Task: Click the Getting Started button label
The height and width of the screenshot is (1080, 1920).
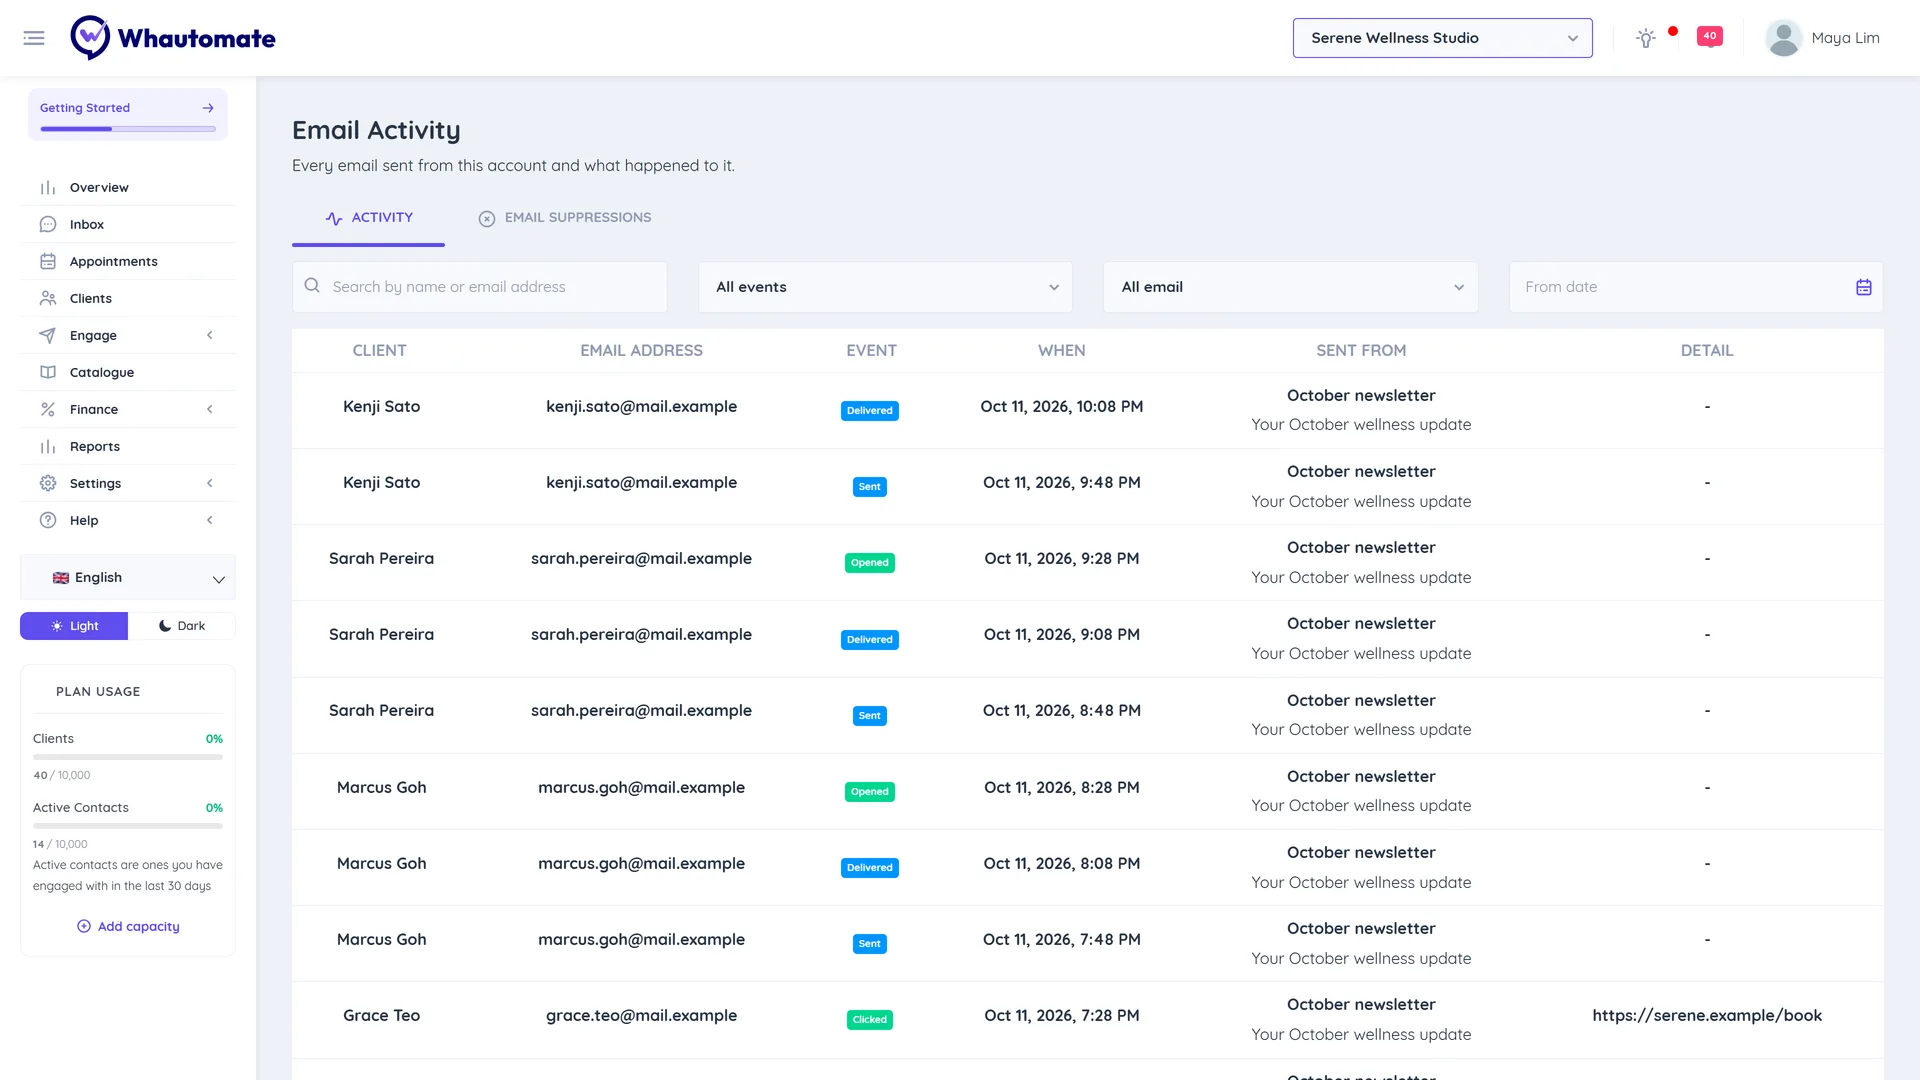Action: 85,108
